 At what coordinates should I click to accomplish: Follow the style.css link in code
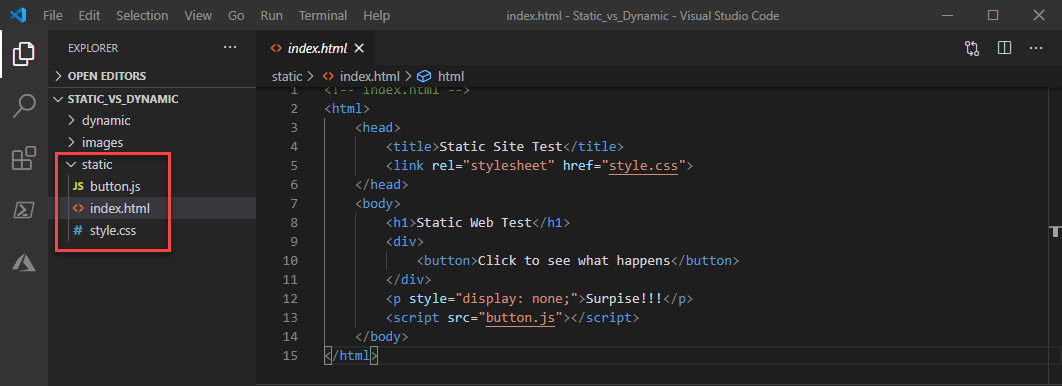(643, 165)
